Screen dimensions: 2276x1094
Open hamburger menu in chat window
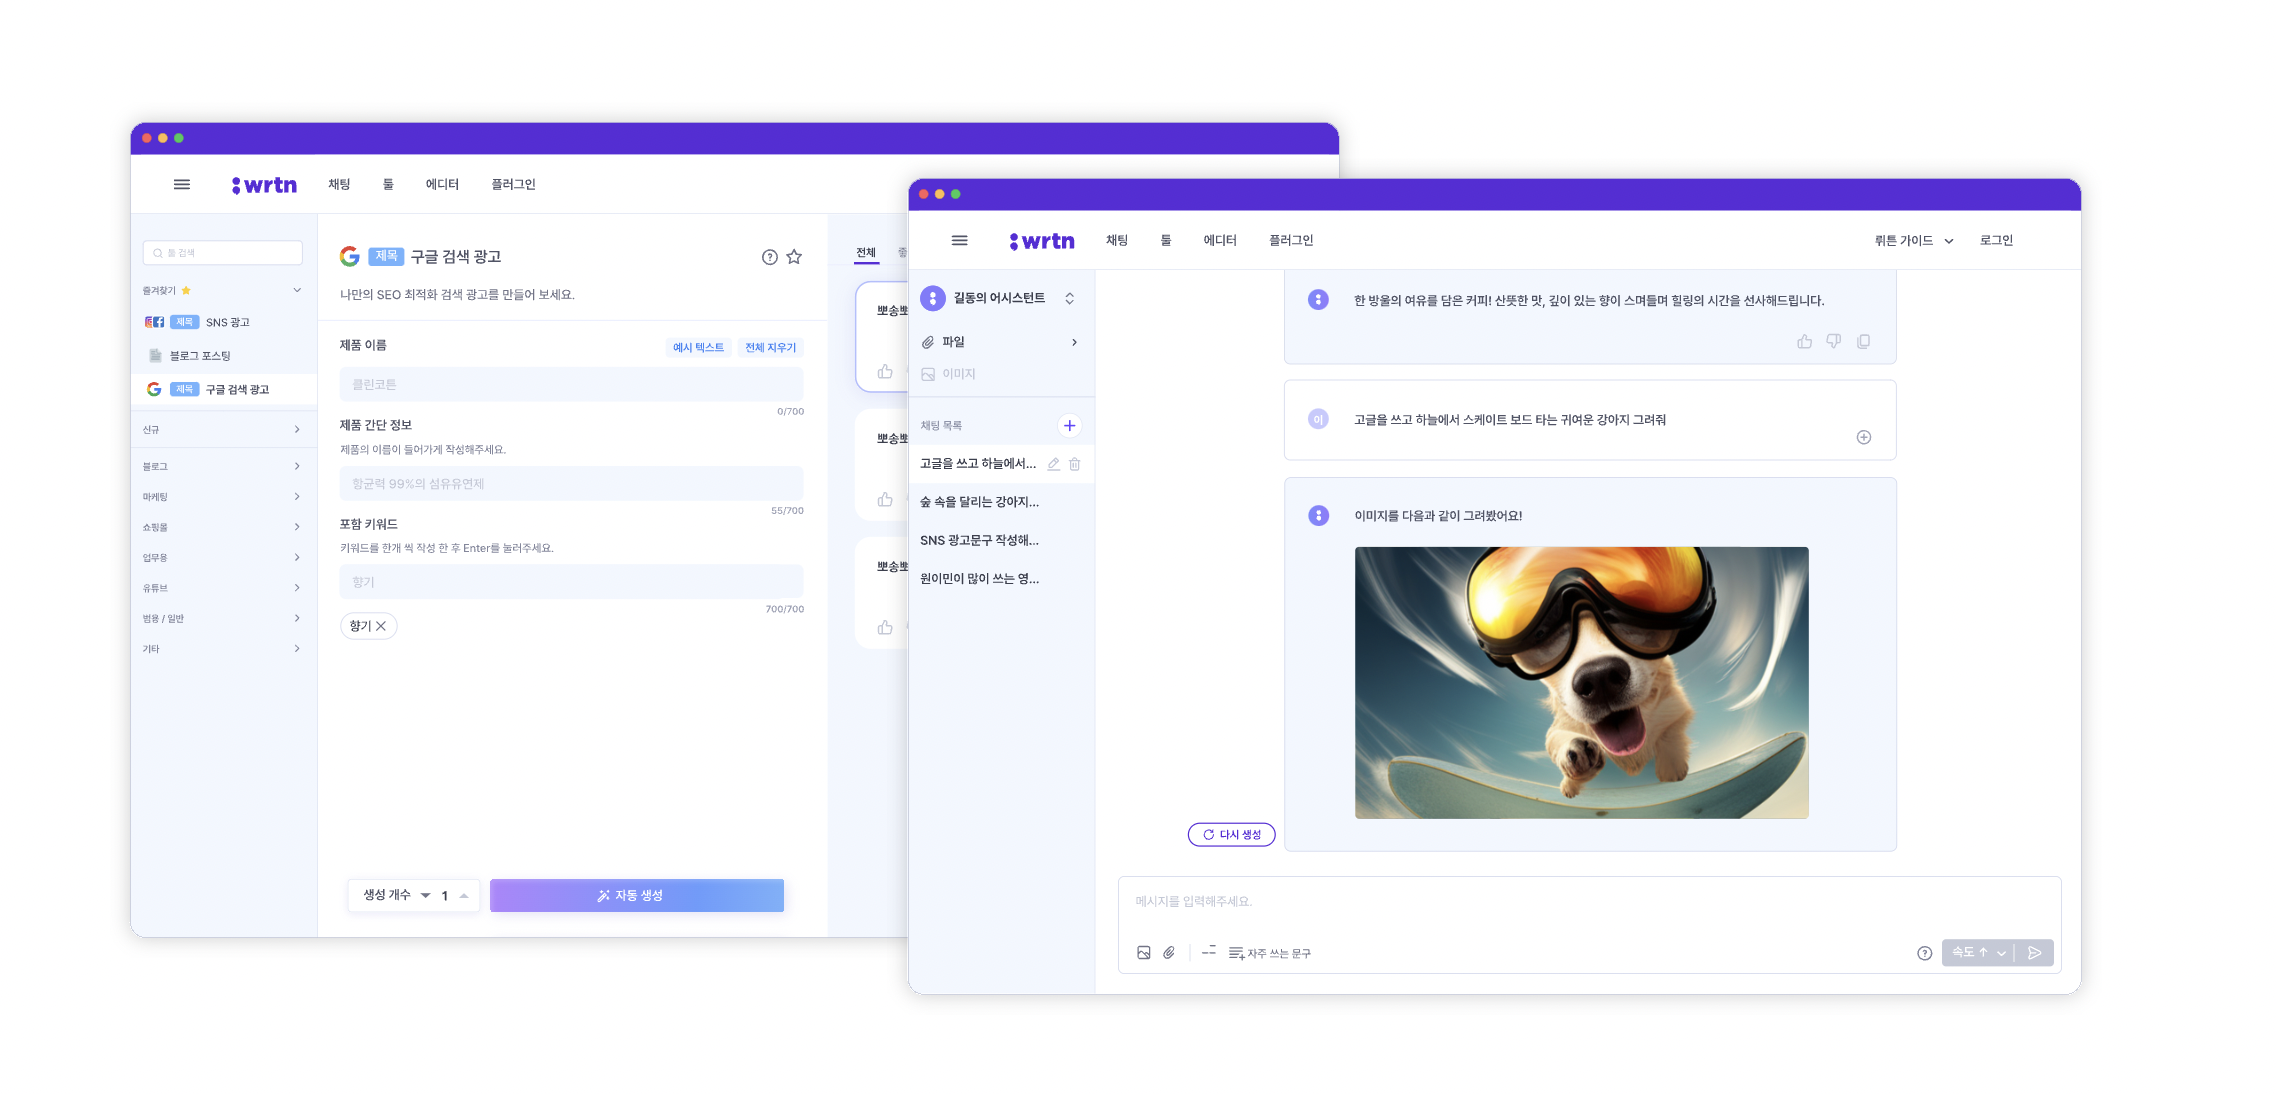pyautogui.click(x=959, y=240)
